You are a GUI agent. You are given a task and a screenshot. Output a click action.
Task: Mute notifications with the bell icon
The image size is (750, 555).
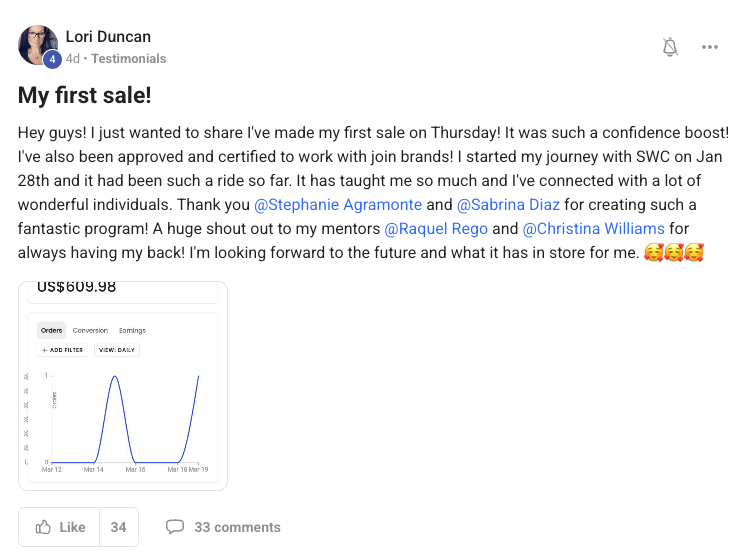coord(671,47)
